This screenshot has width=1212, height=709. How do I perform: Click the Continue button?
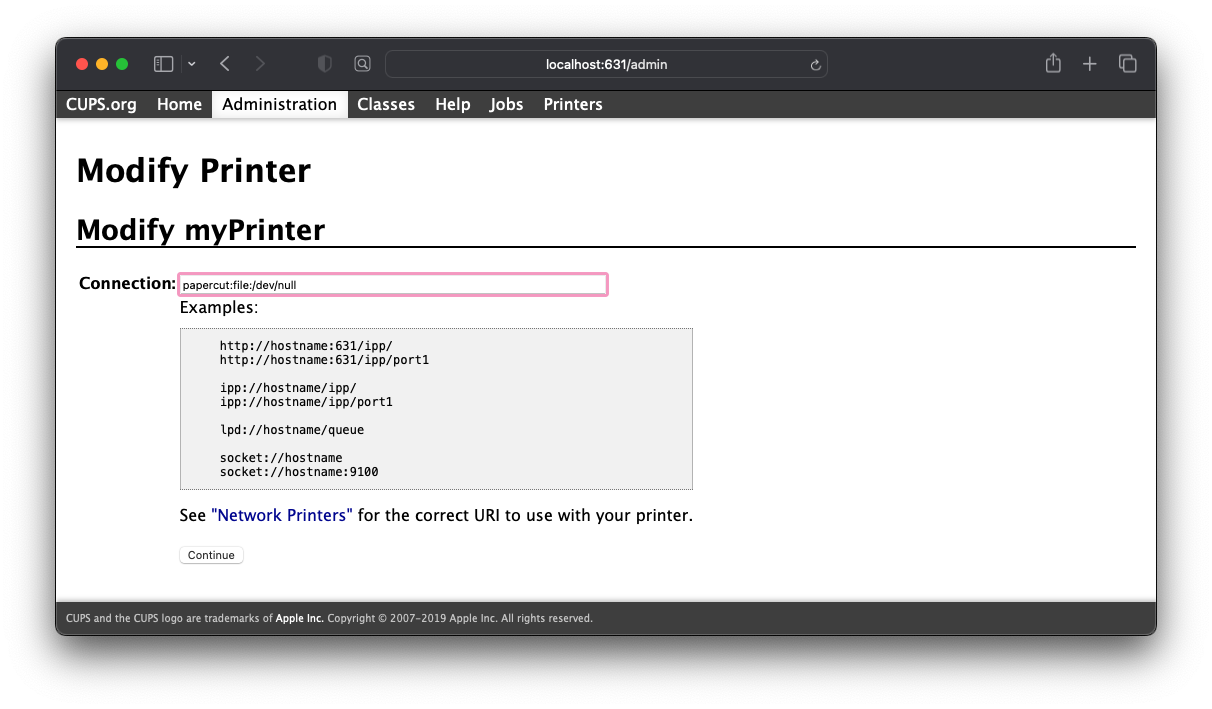coord(211,555)
